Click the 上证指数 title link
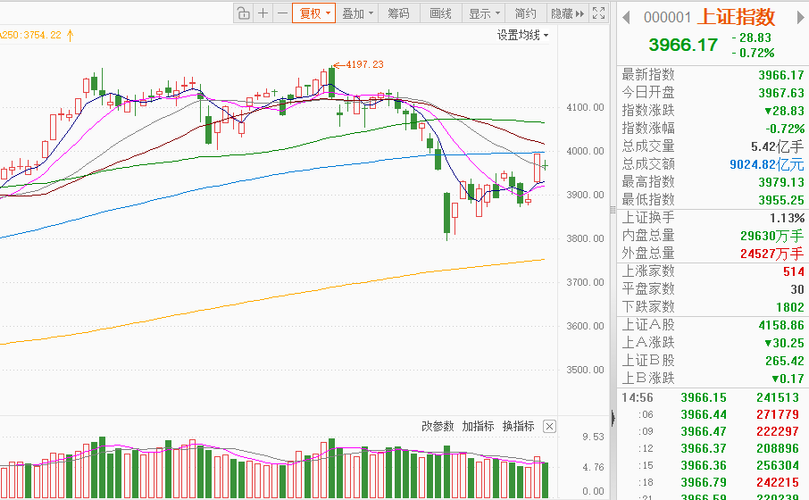The image size is (809, 500). (736, 16)
